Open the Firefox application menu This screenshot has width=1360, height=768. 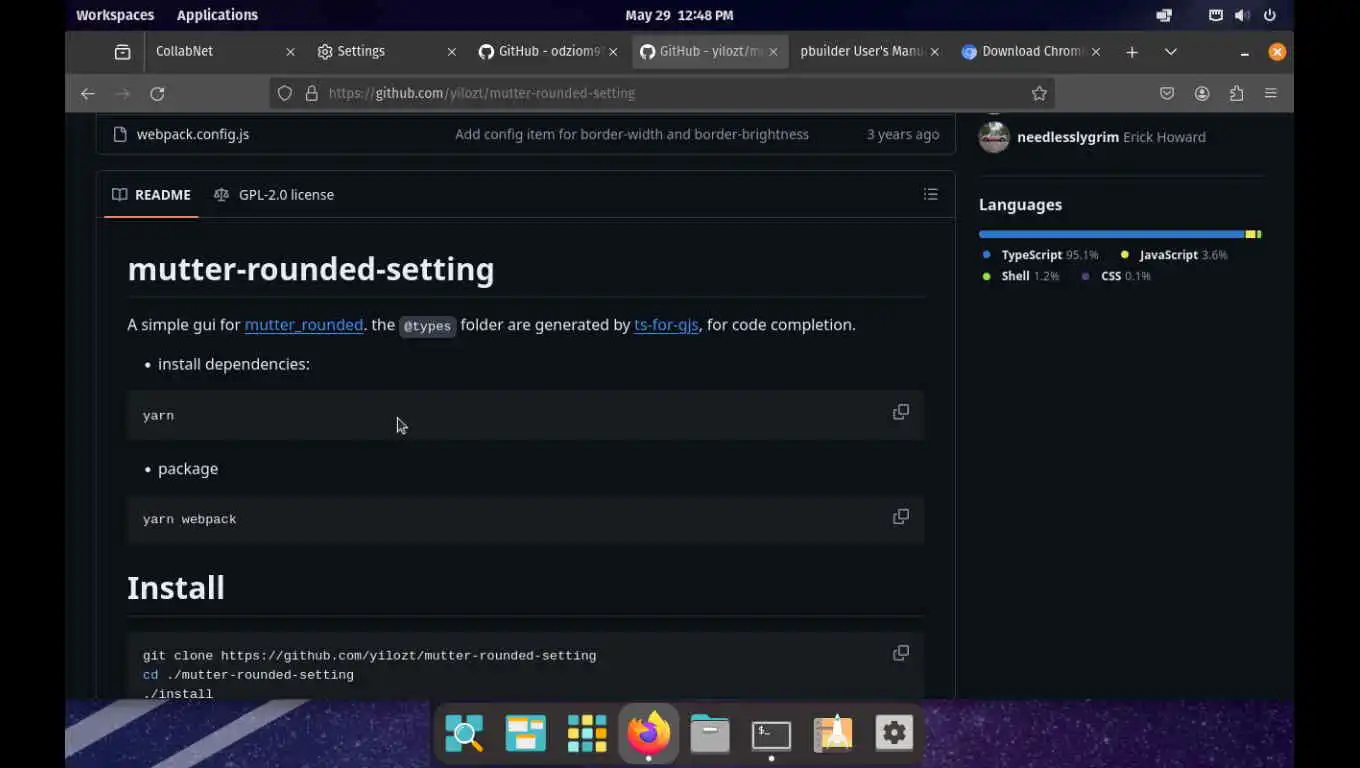[x=1271, y=93]
